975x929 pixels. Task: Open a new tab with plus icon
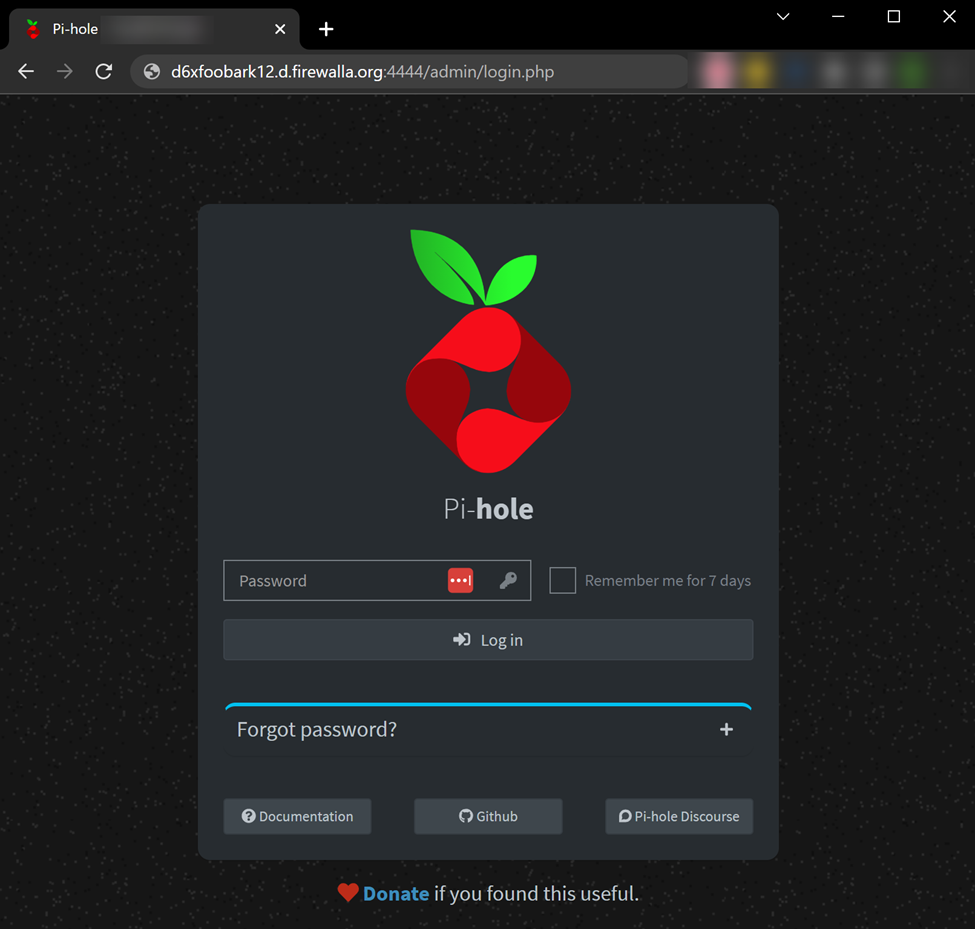(326, 29)
